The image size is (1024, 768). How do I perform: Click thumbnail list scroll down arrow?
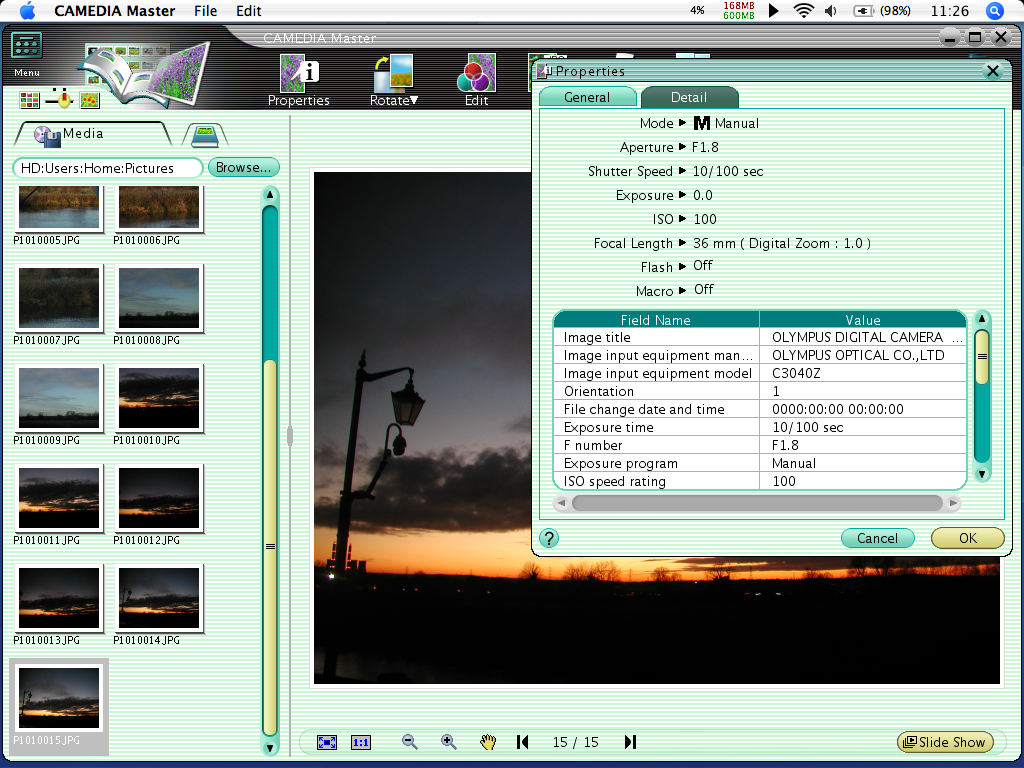pos(270,748)
